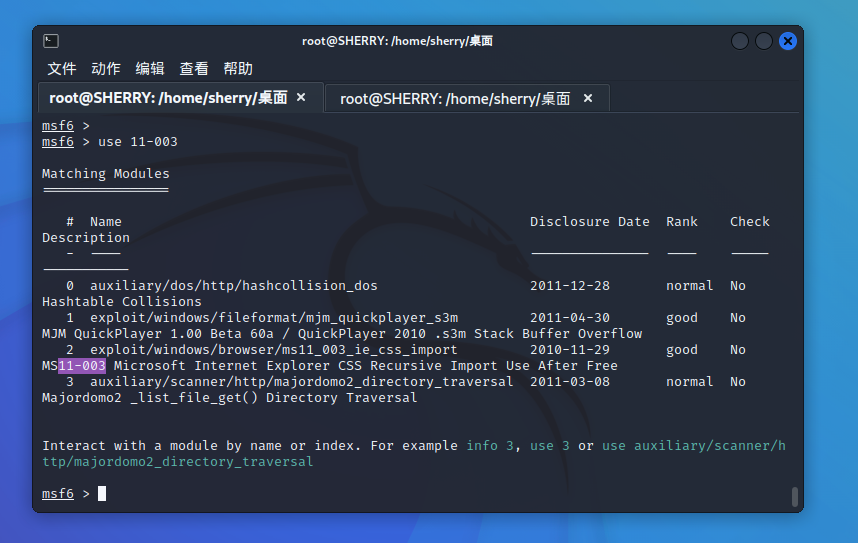The height and width of the screenshot is (543, 858).
Task: Close the terminal window with the blue X
Action: pos(788,41)
